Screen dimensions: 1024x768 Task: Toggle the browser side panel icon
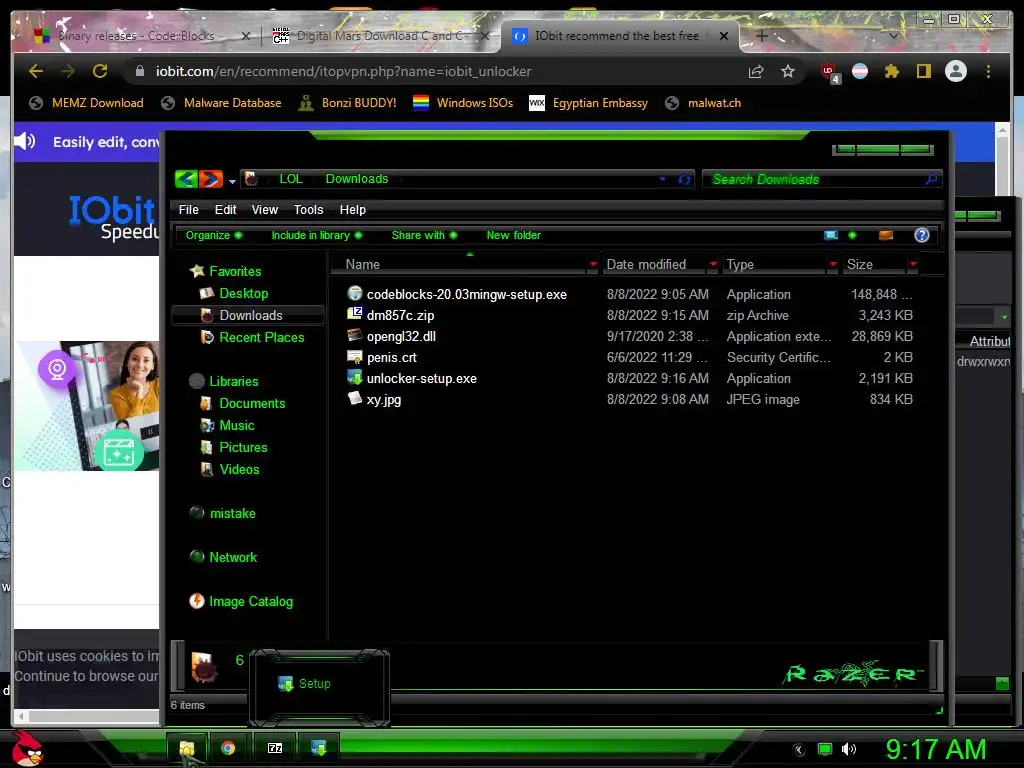[x=923, y=71]
